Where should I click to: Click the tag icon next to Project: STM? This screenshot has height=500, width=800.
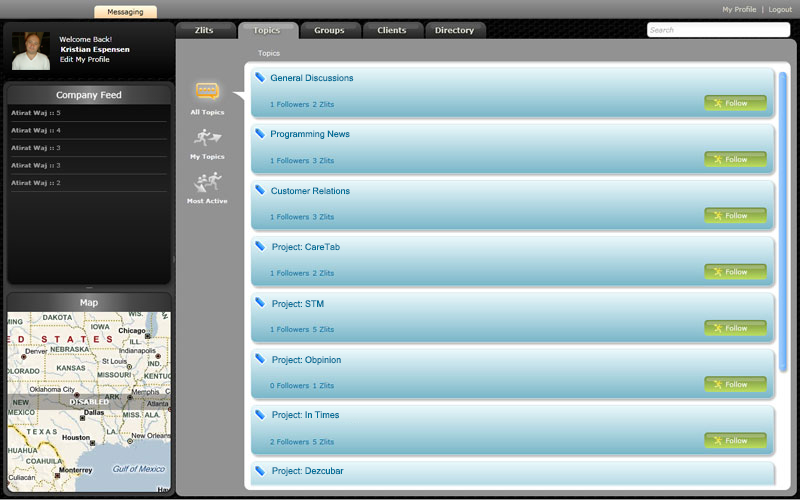(x=260, y=303)
